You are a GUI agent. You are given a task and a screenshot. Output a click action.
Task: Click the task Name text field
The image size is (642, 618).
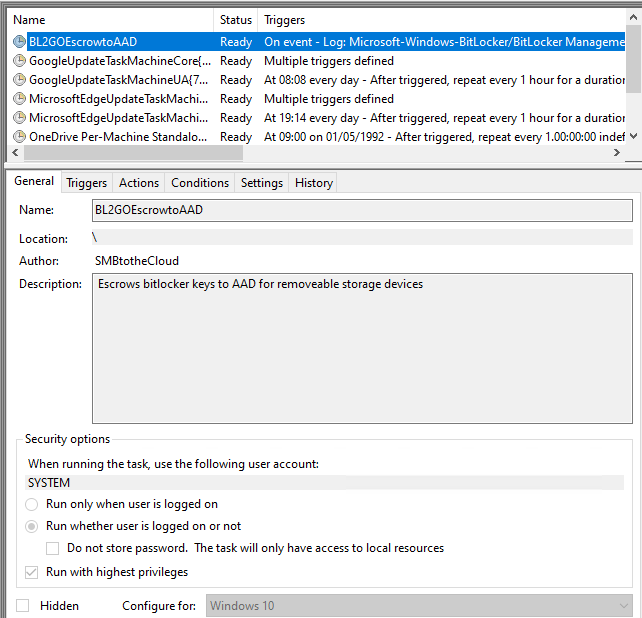[x=361, y=211]
